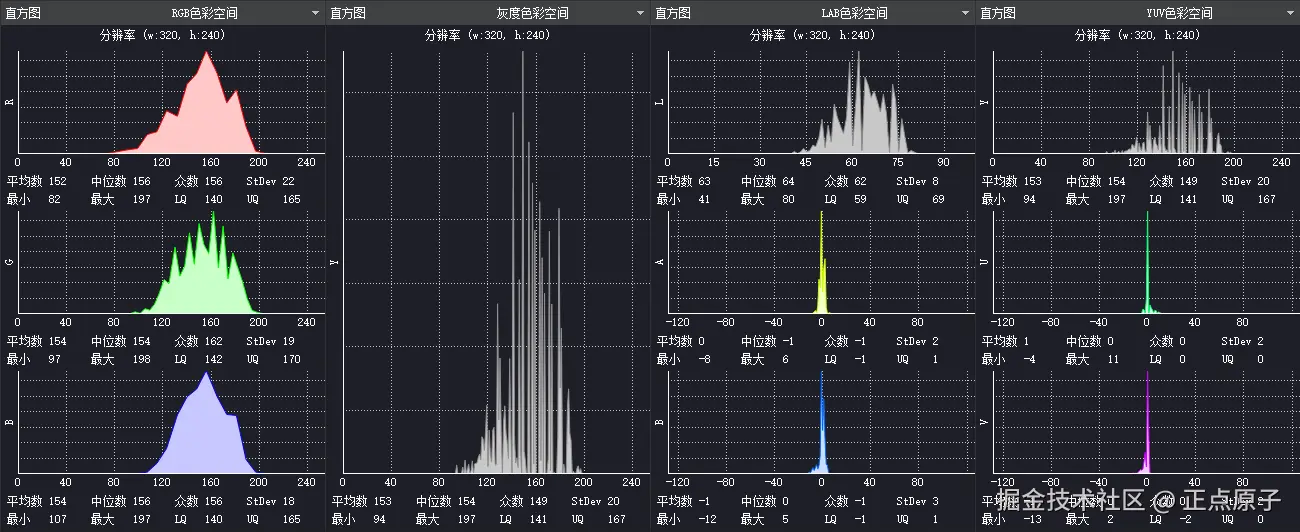Click the 直方图 label in the grayscale panel header
Screen dimensions: 1300x532
click(x=347, y=13)
